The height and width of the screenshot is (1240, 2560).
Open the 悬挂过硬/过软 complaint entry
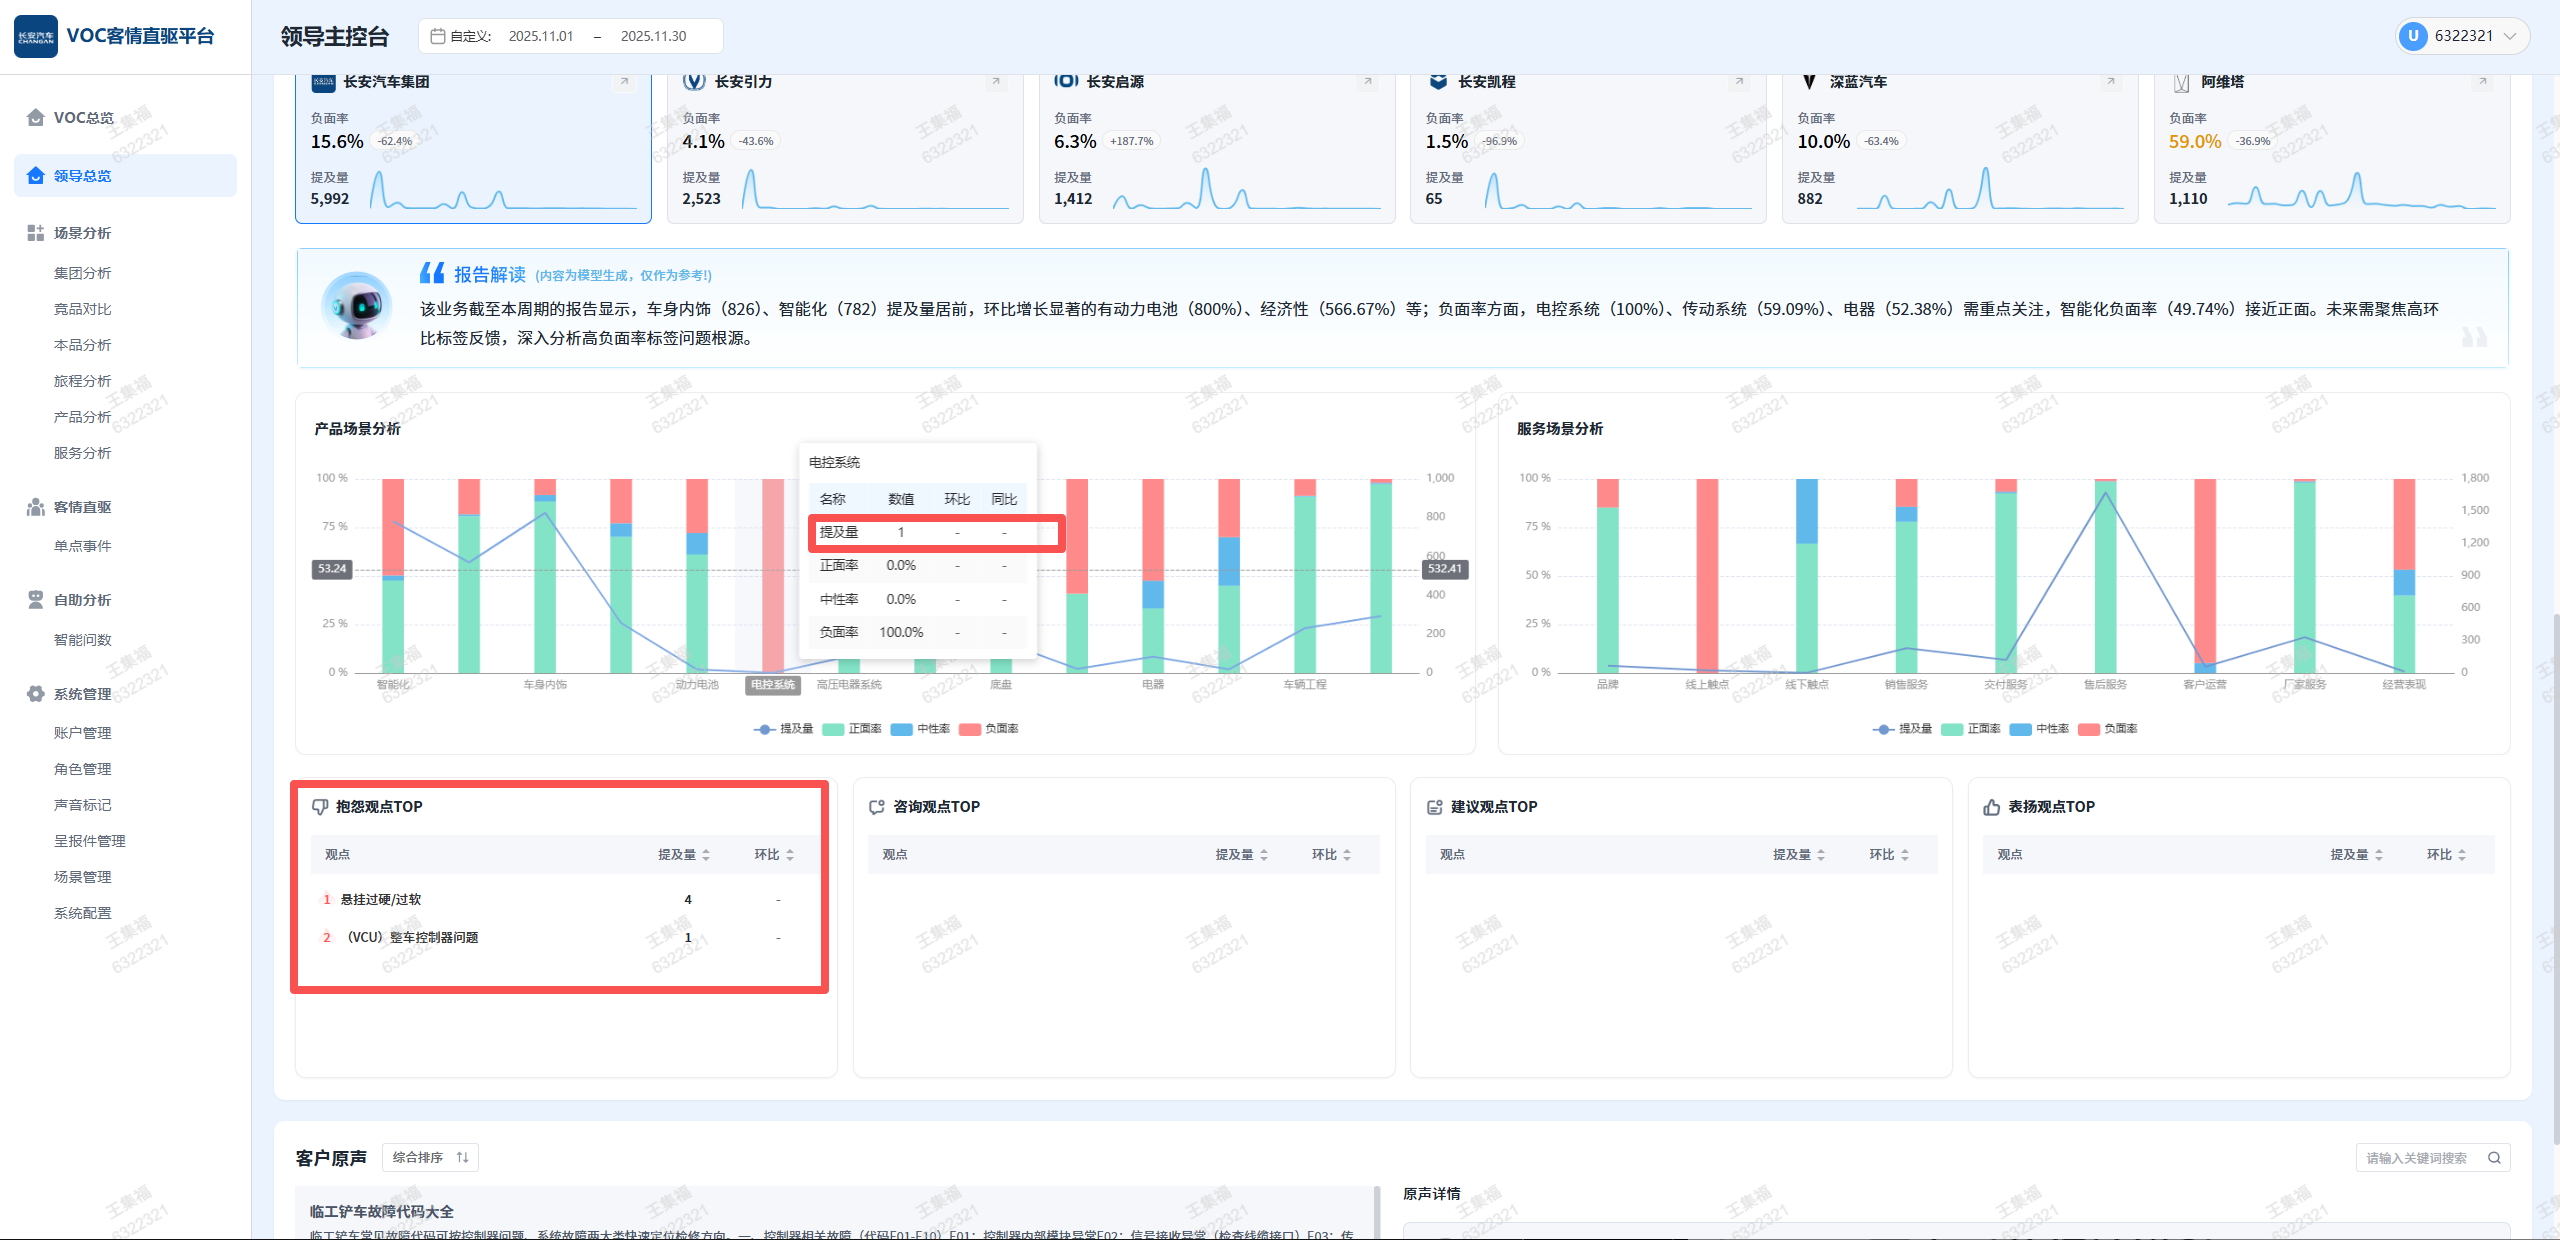coord(381,900)
